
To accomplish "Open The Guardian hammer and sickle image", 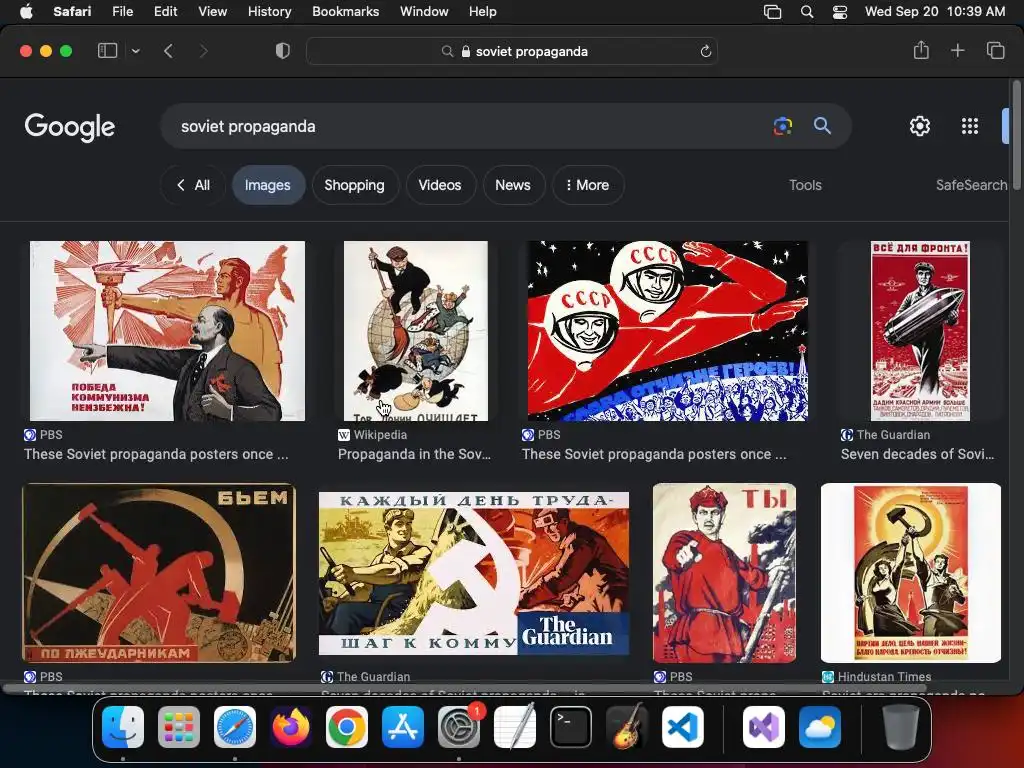I will coord(474,573).
